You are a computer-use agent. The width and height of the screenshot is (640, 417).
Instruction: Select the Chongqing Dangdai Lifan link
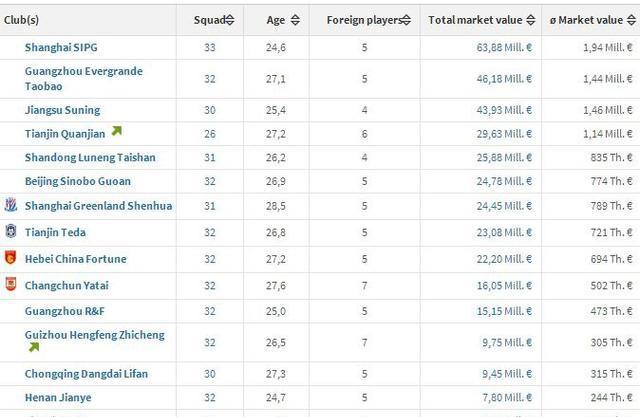(x=86, y=374)
